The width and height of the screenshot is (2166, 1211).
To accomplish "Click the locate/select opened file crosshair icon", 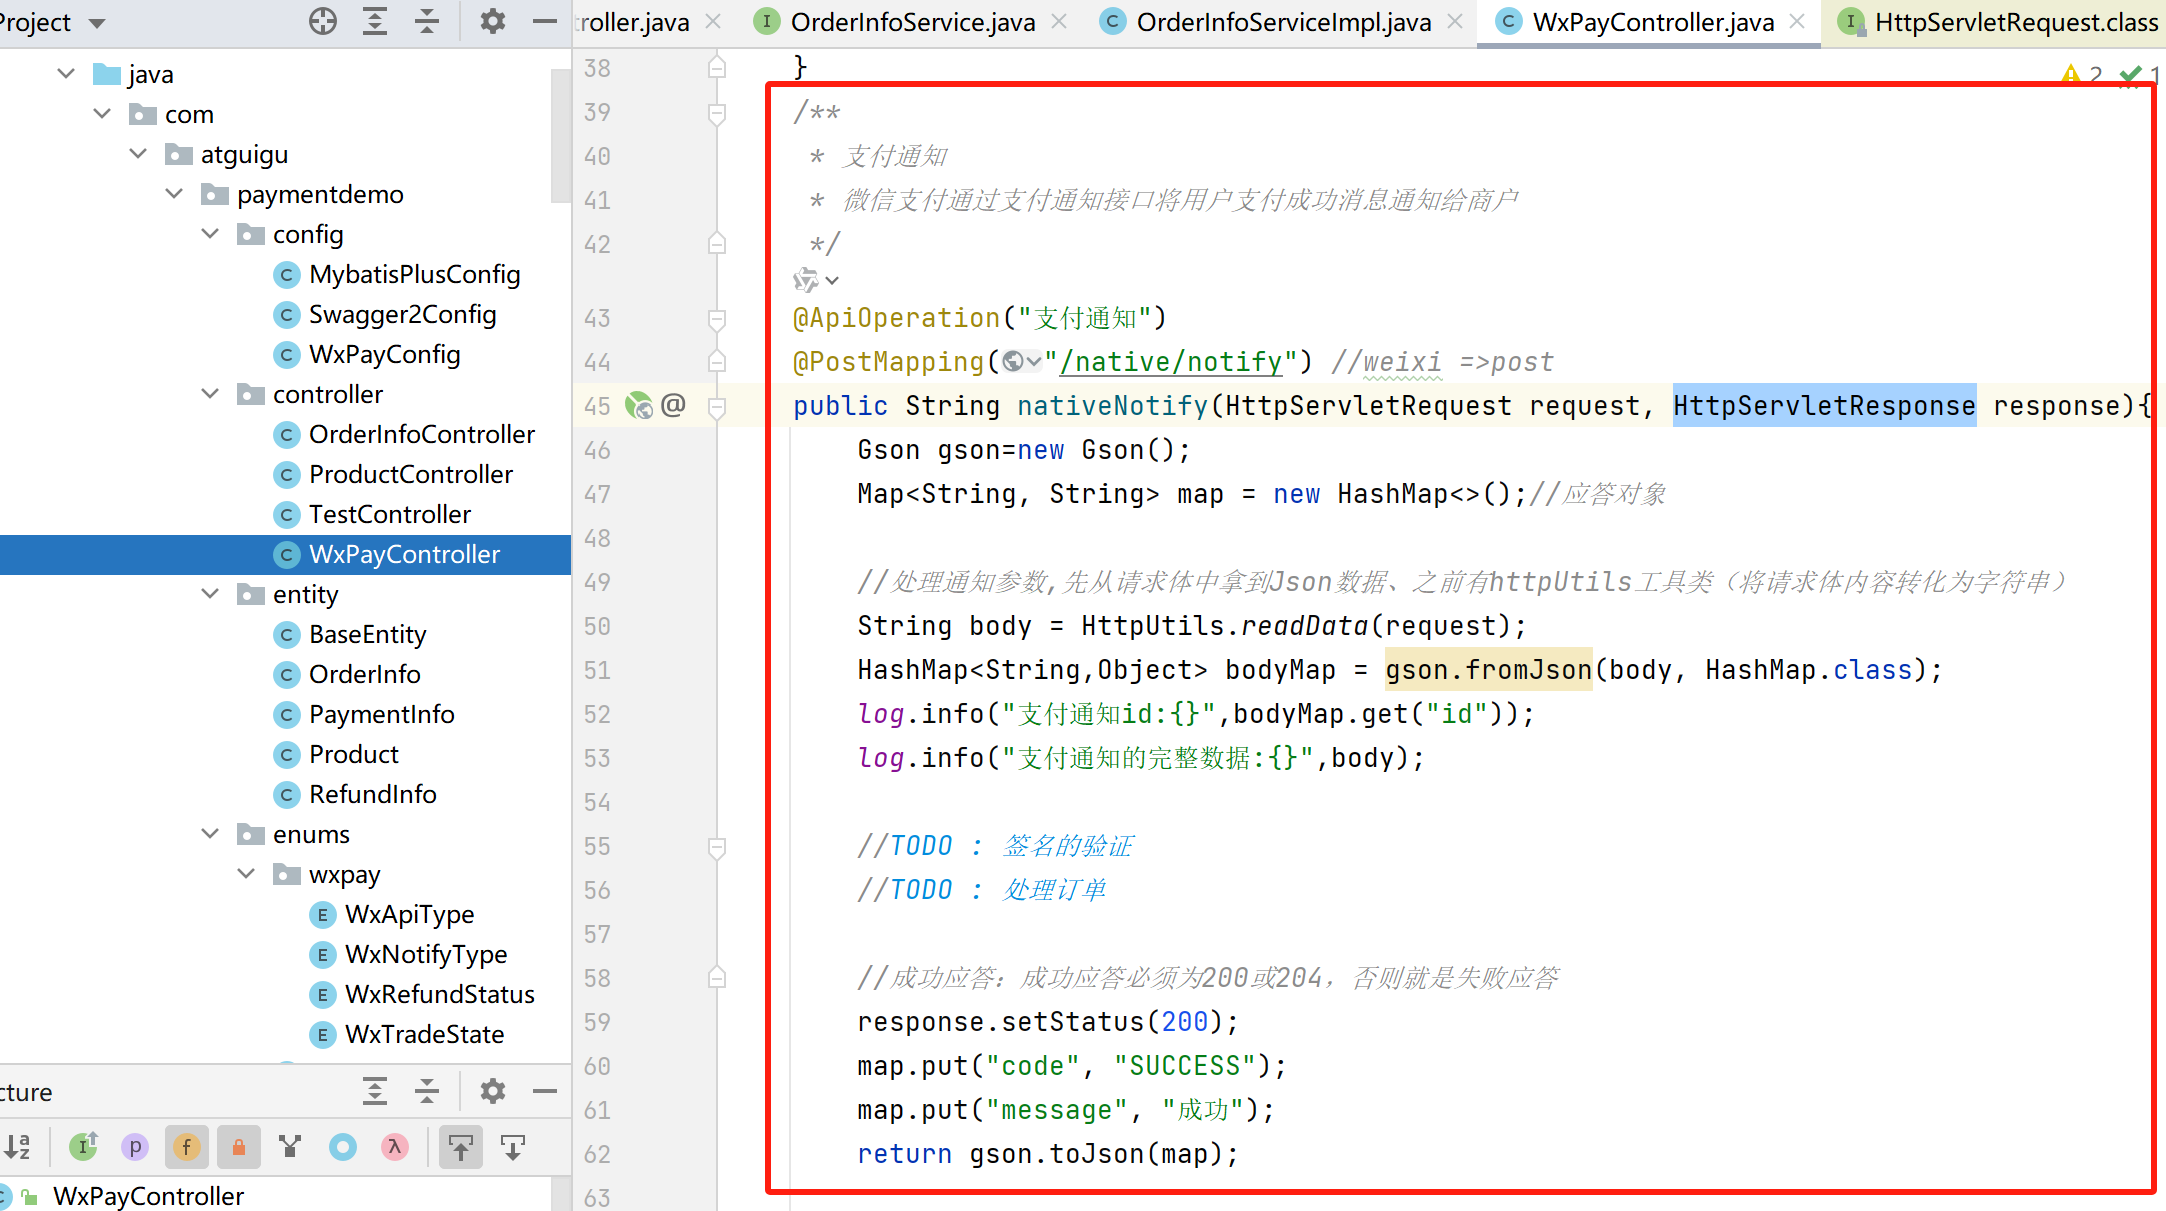I will 322,21.
